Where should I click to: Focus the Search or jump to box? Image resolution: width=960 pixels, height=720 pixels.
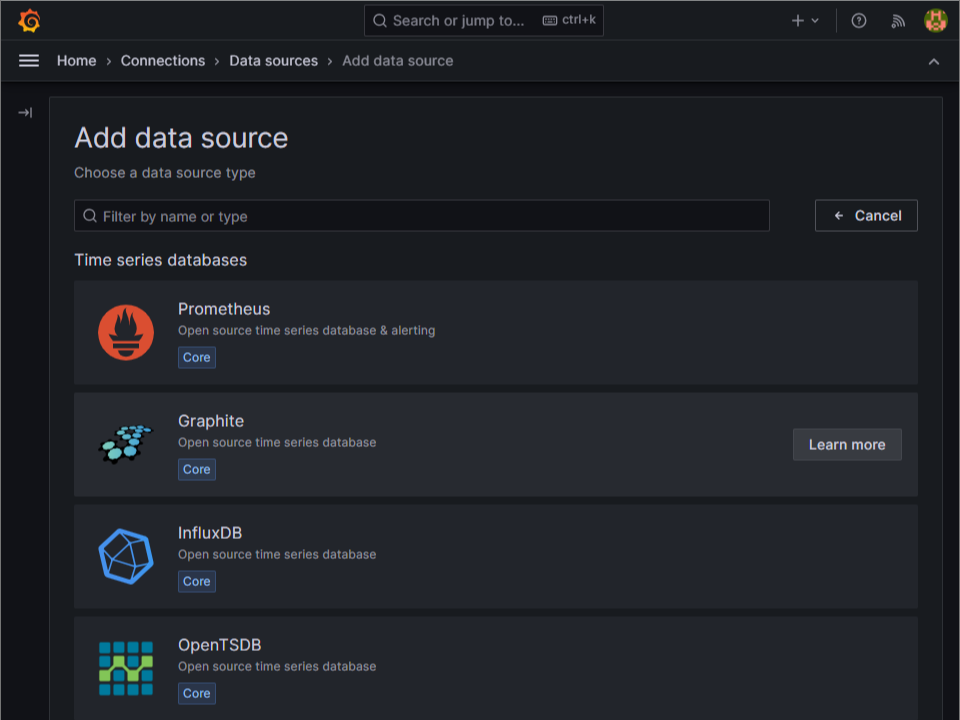484,21
